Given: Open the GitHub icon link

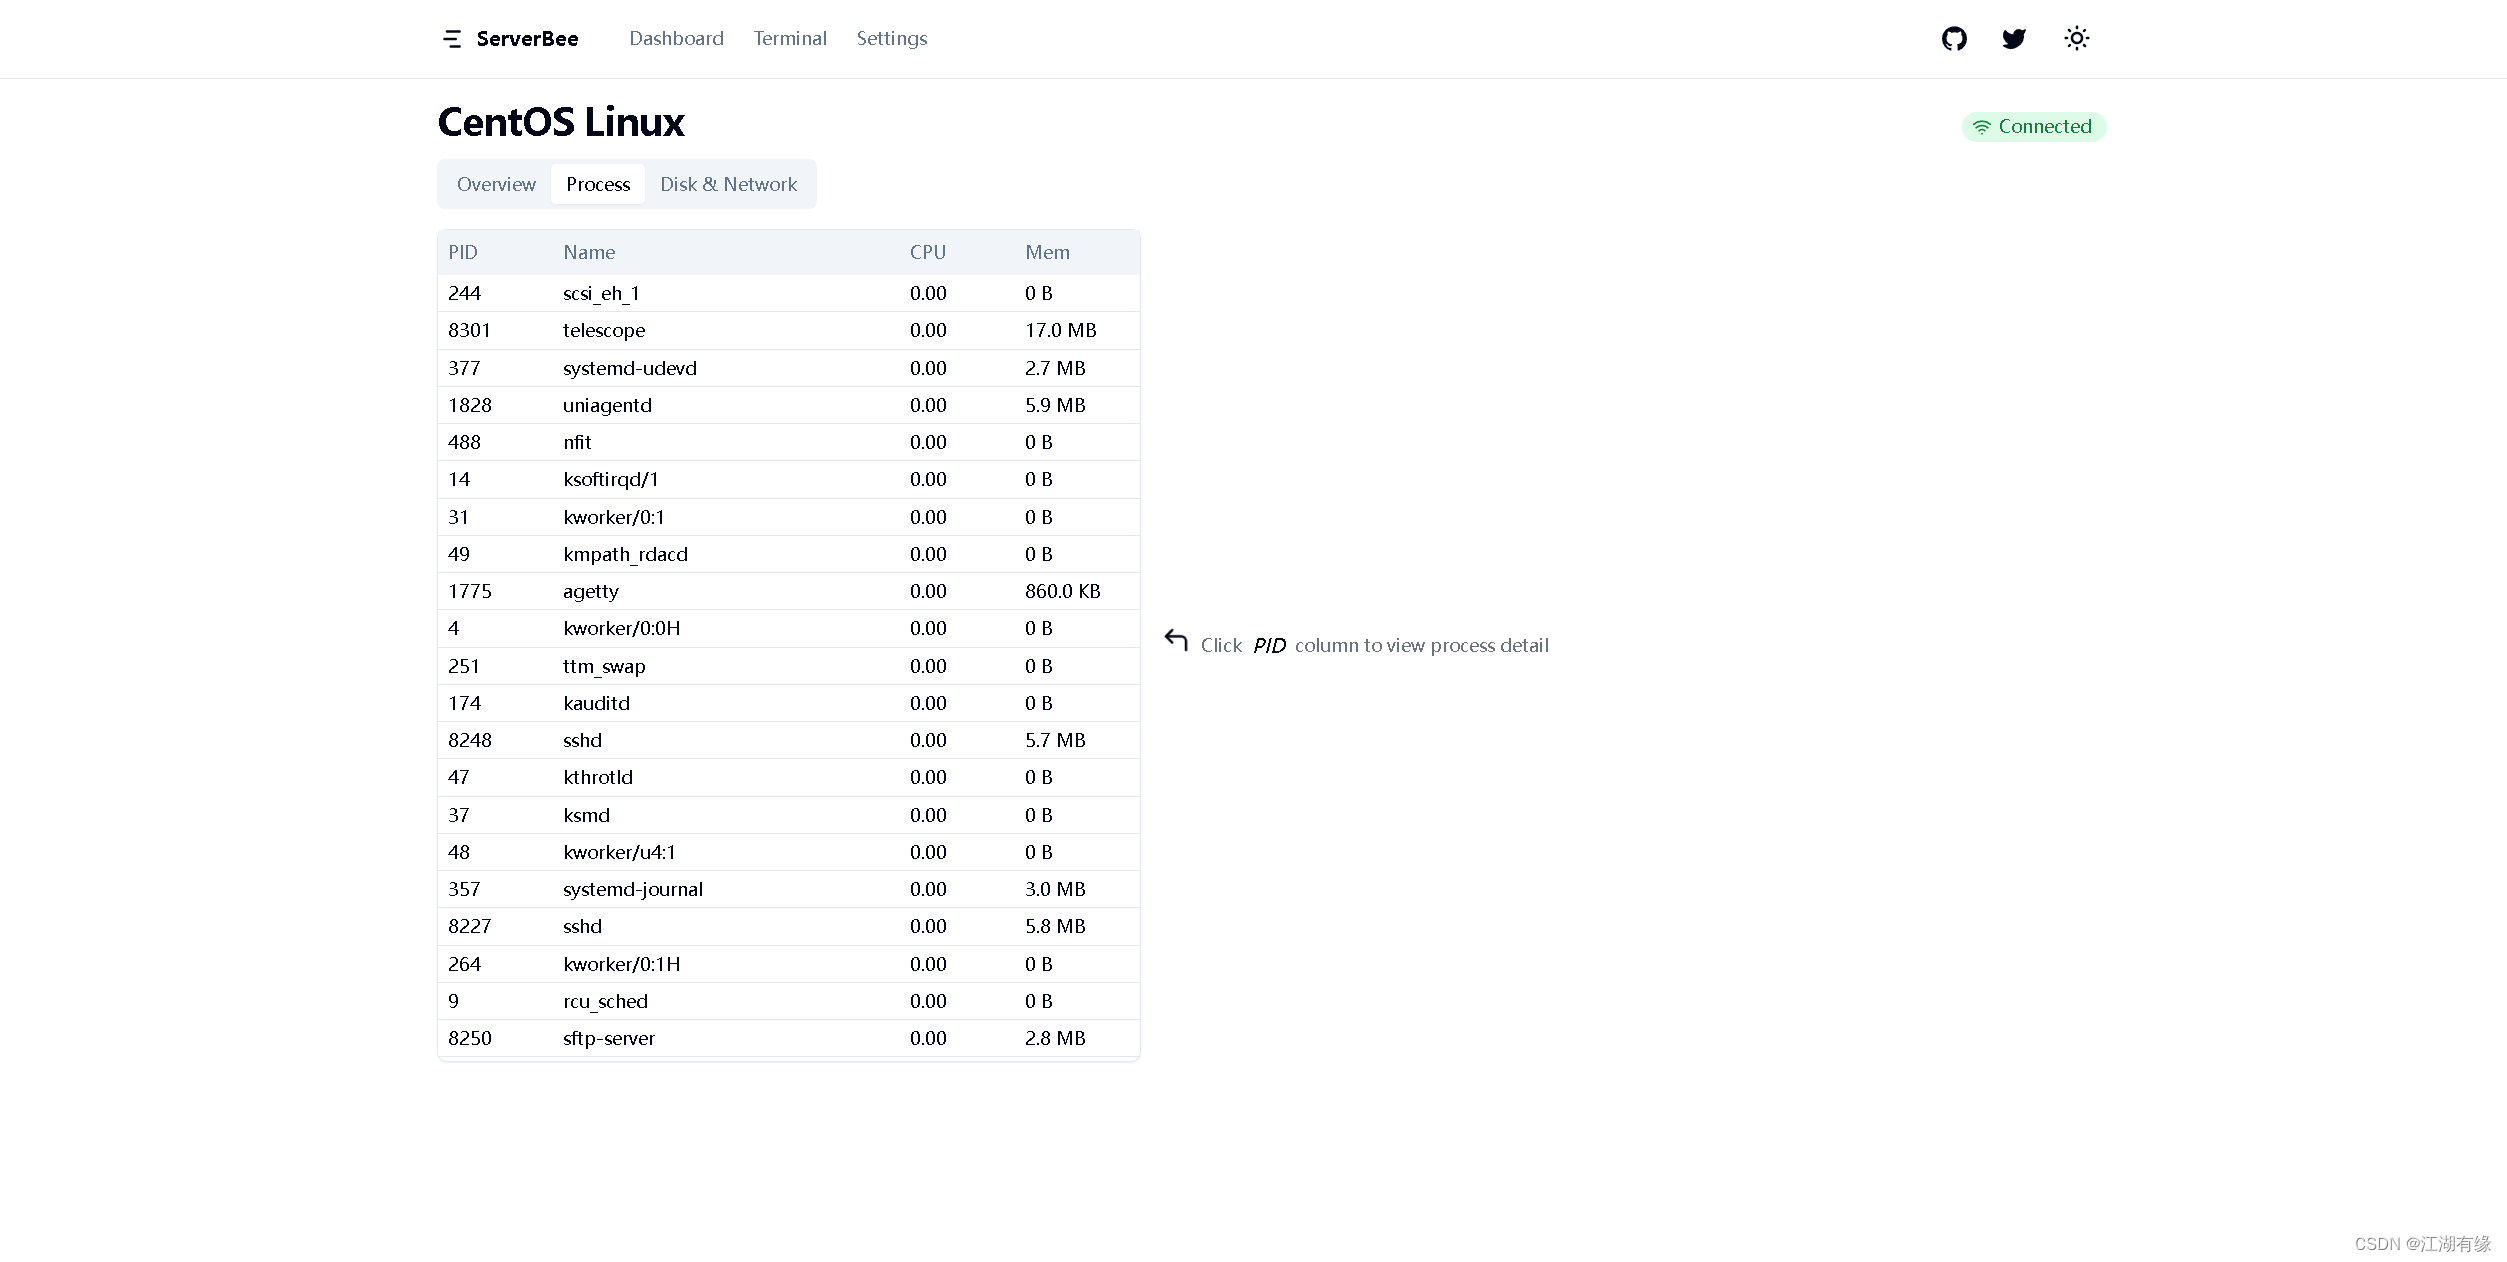Looking at the screenshot, I should tap(1953, 39).
